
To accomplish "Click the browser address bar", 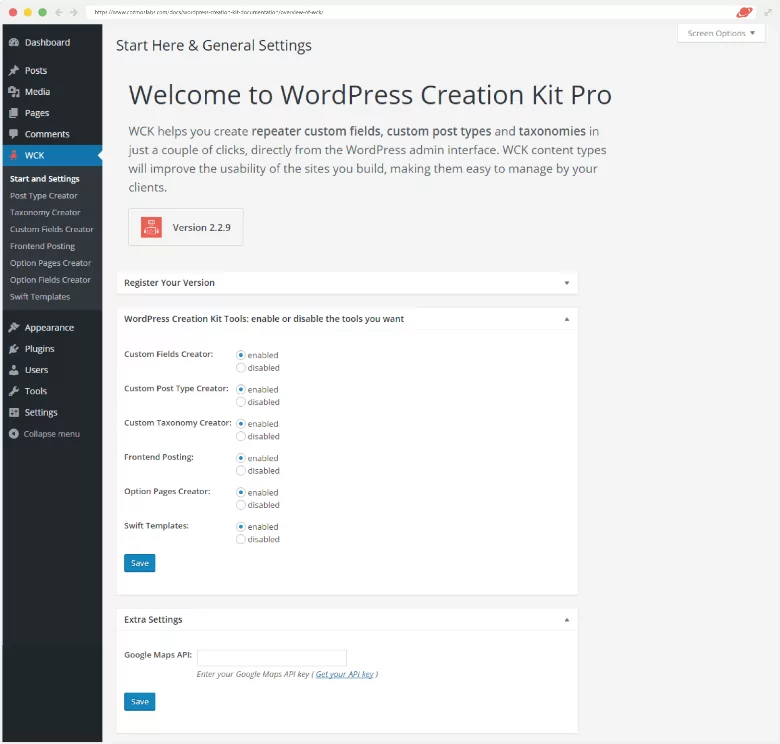I will pos(408,12).
